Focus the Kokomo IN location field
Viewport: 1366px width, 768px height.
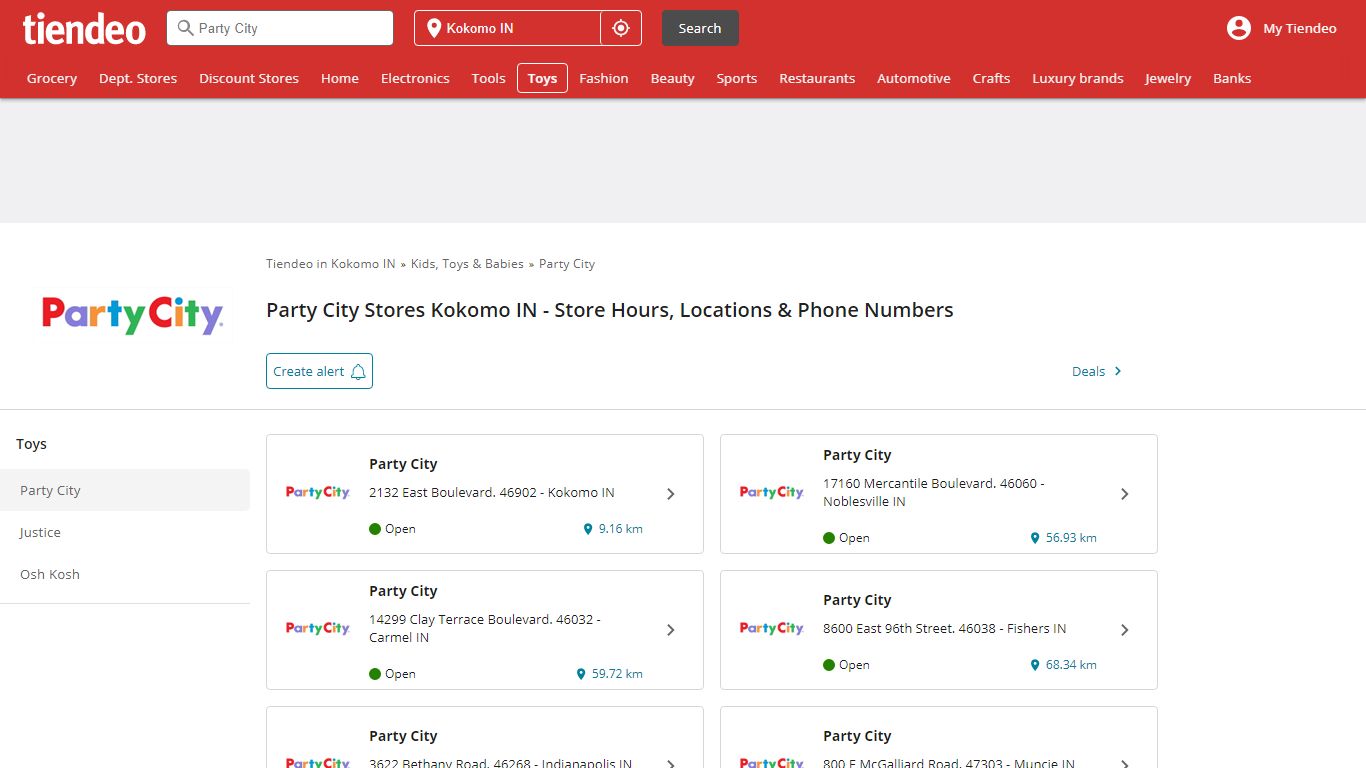[x=508, y=28]
